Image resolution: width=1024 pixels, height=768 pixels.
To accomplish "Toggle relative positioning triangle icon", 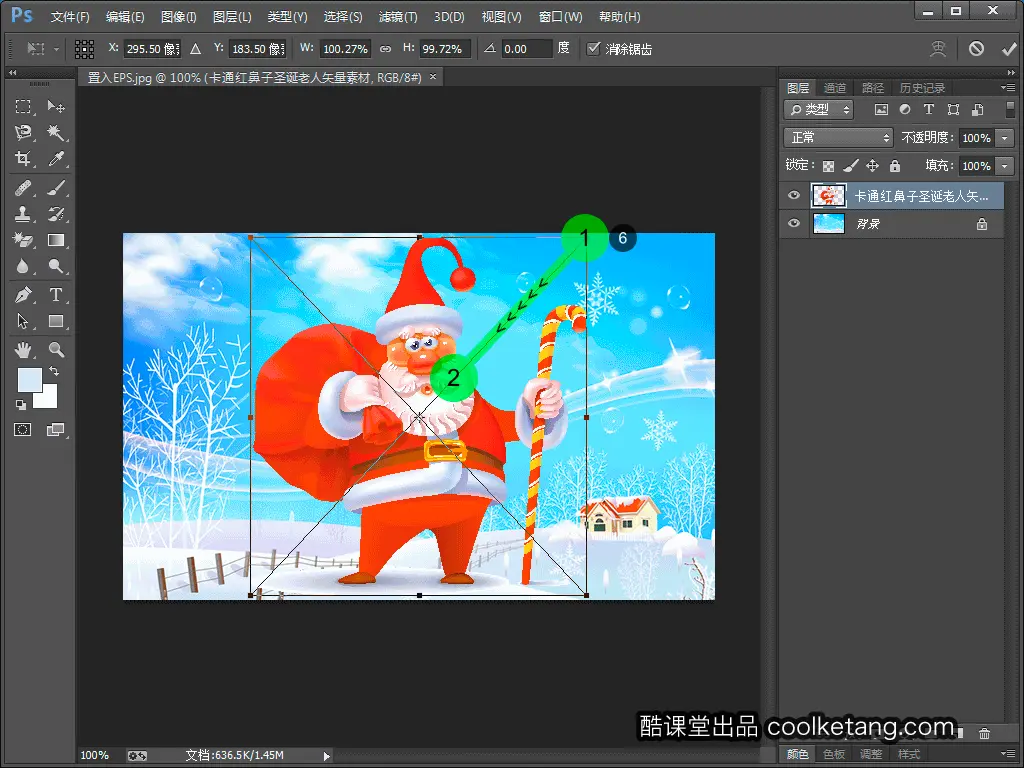I will [195, 49].
